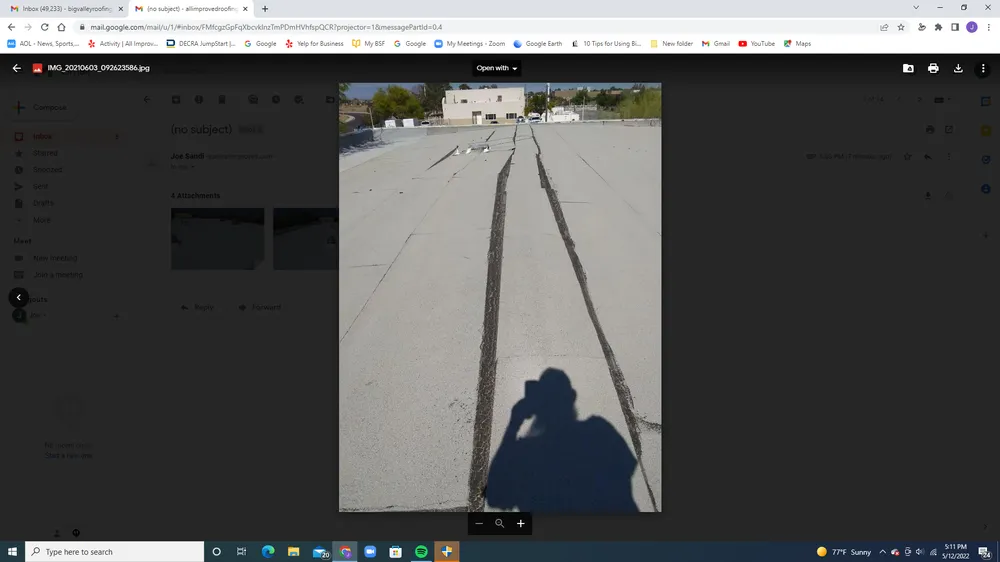Open Chrome profile avatar
The height and width of the screenshot is (562, 1000).
click(972, 27)
